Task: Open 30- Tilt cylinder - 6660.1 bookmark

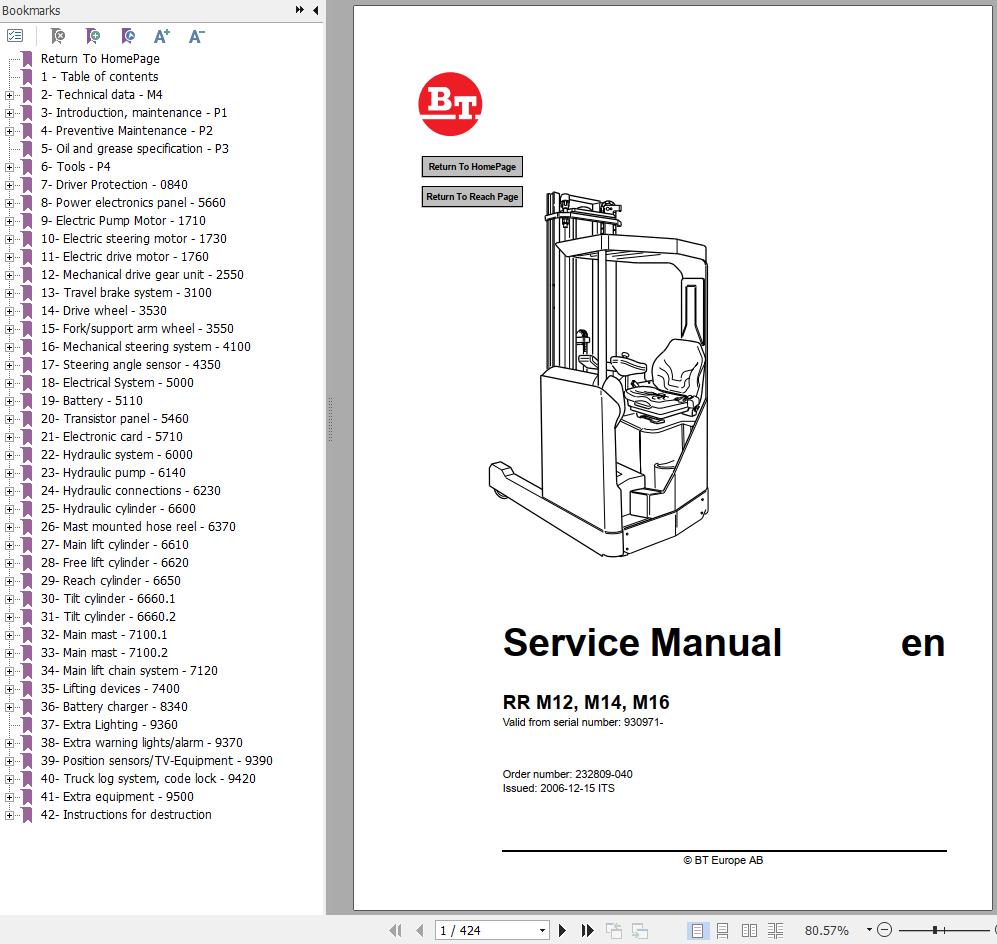Action: [107, 599]
